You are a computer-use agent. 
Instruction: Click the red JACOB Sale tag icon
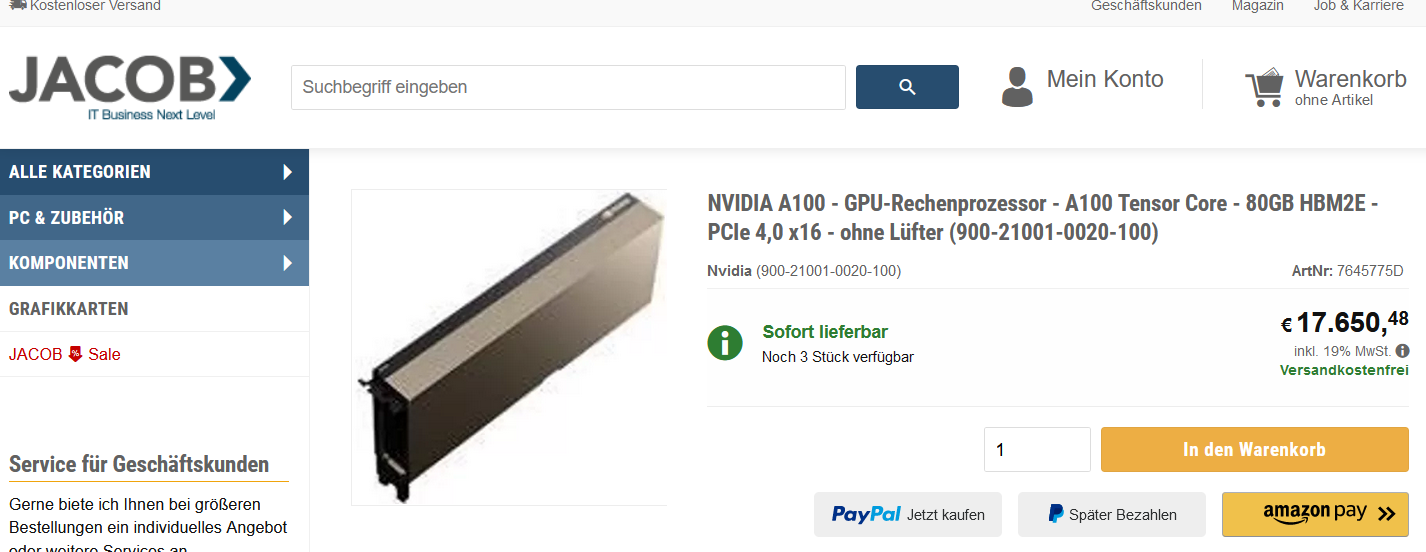tap(75, 354)
